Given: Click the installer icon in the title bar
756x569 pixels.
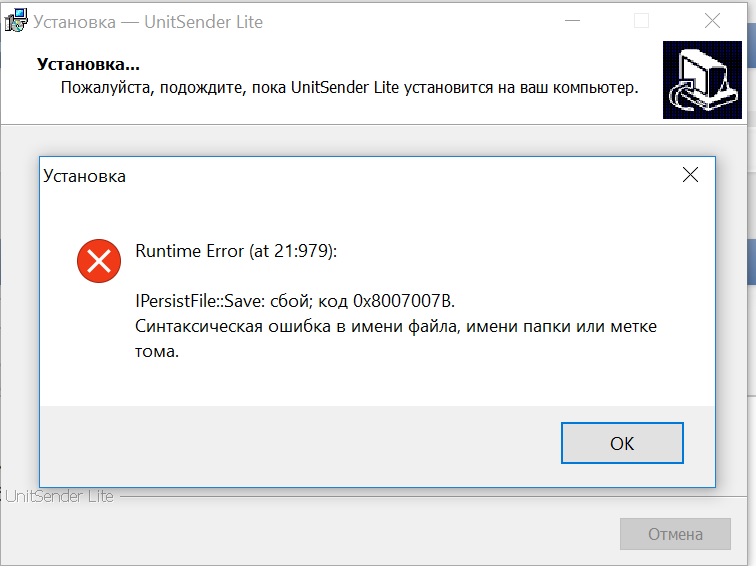Looking at the screenshot, I should [15, 19].
